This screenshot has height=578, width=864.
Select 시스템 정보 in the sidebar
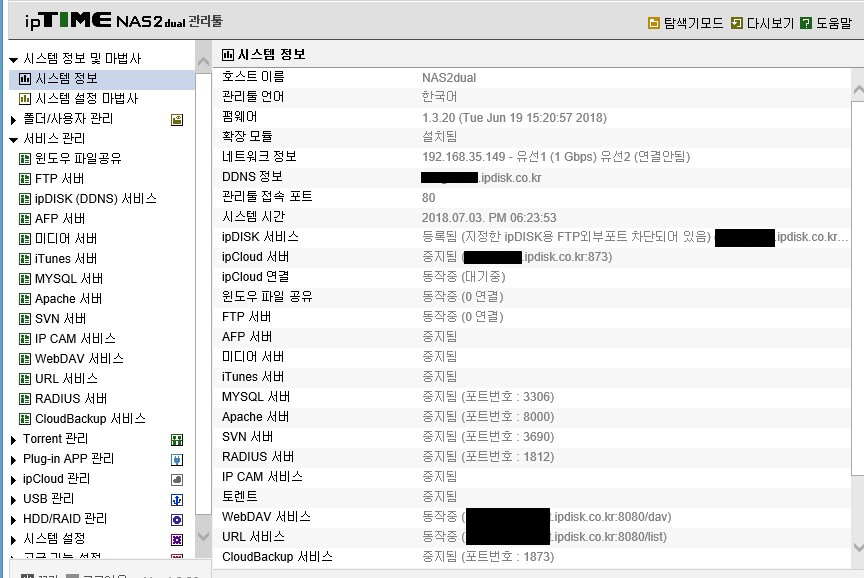(x=102, y=79)
